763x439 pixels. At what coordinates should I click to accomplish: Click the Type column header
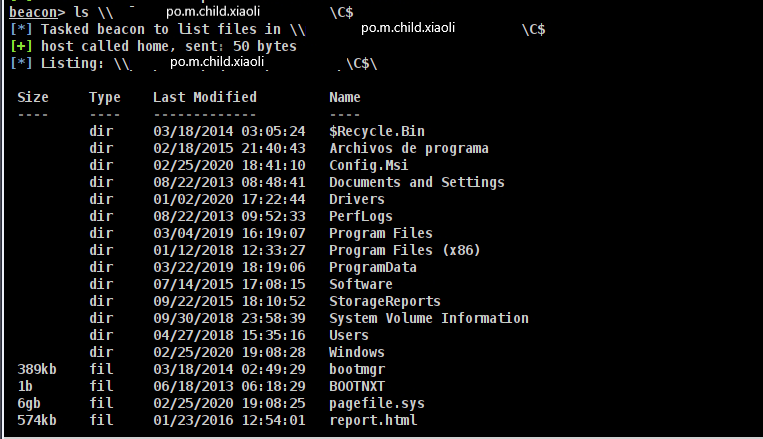104,97
